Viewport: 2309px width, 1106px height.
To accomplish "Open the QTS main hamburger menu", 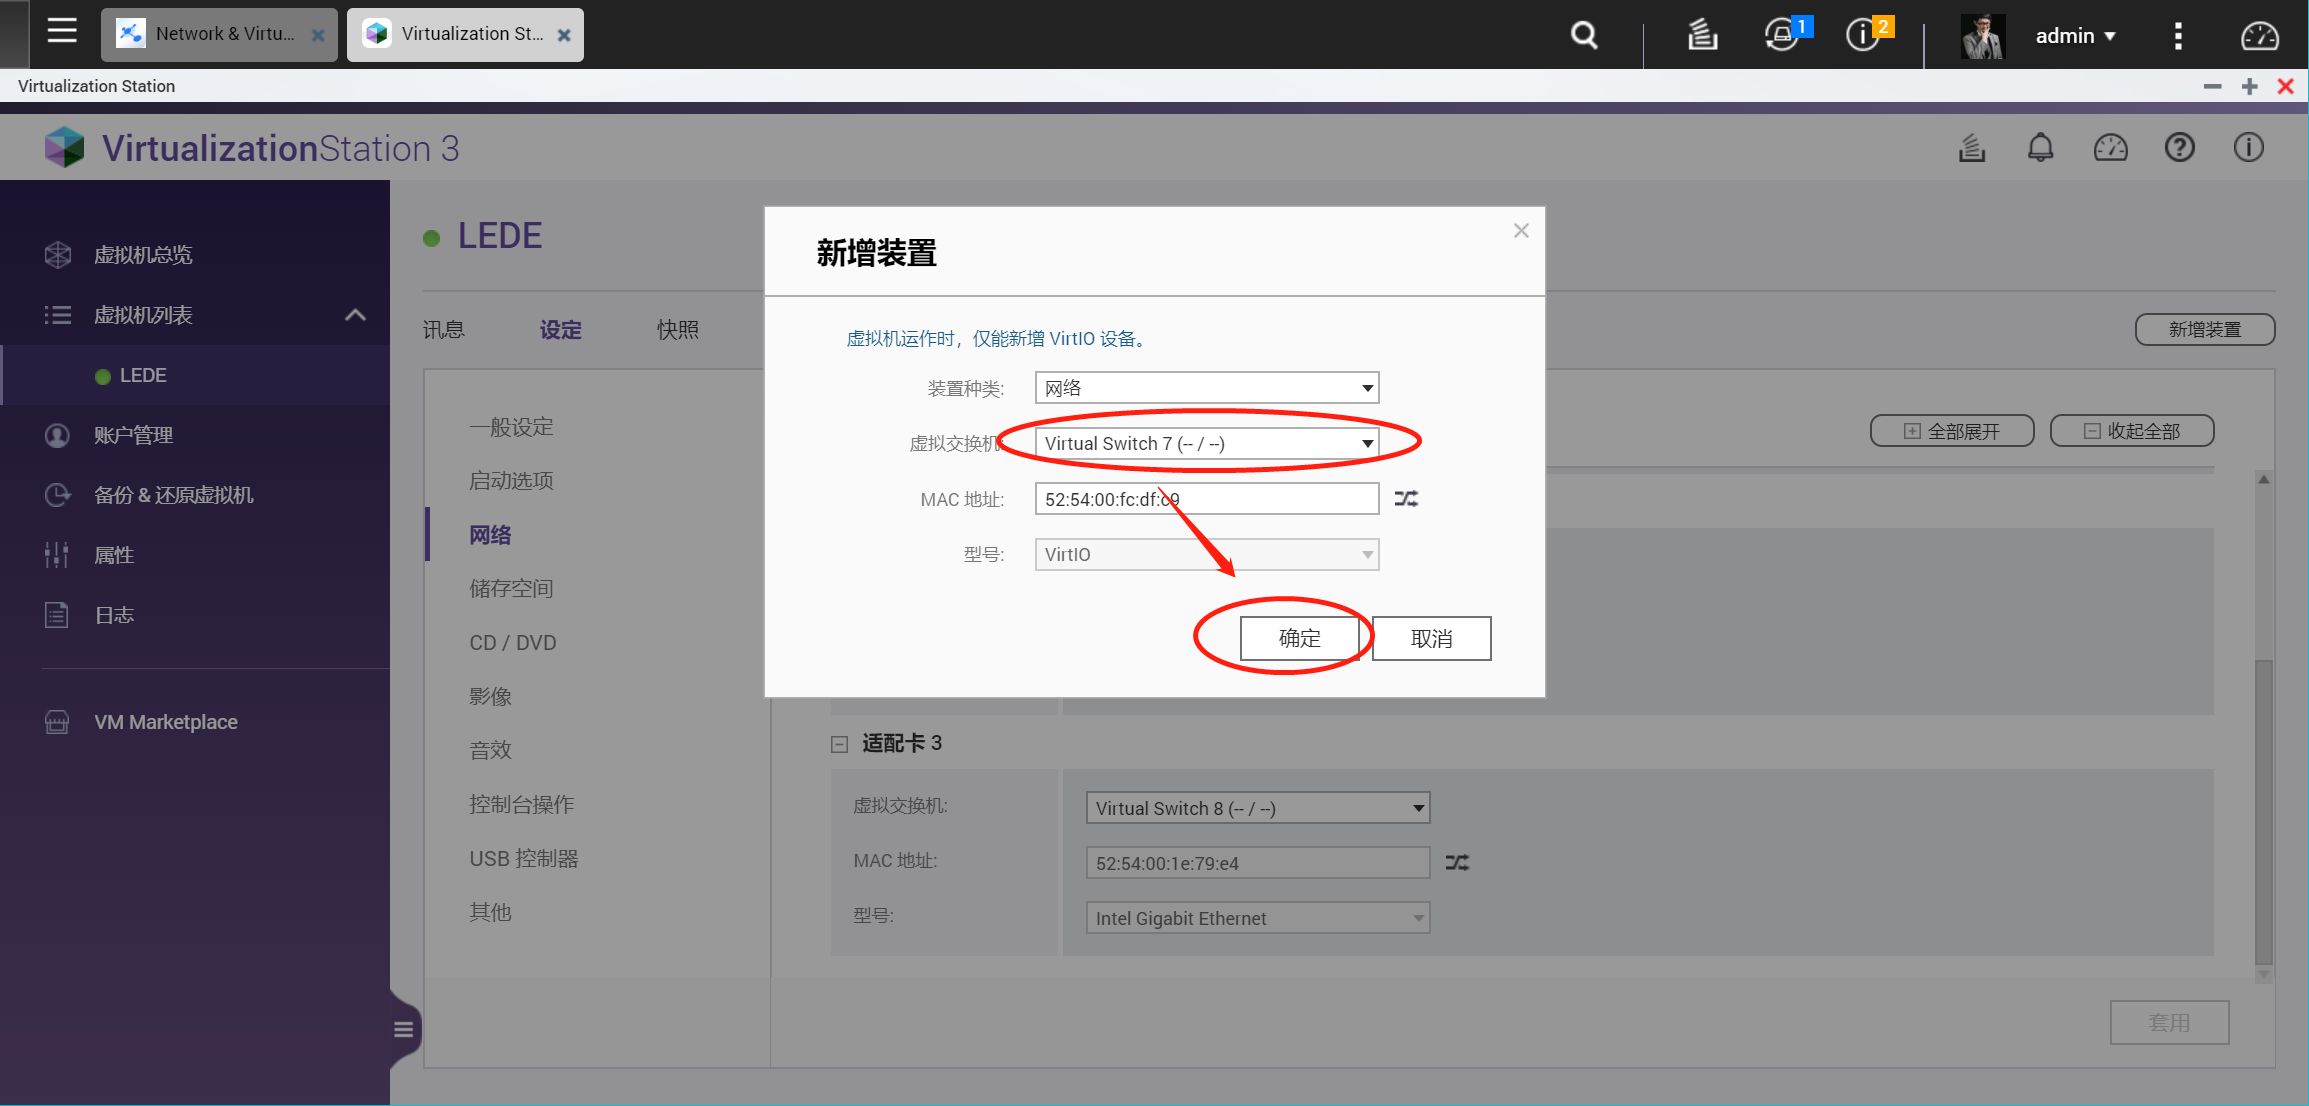I will 62,32.
